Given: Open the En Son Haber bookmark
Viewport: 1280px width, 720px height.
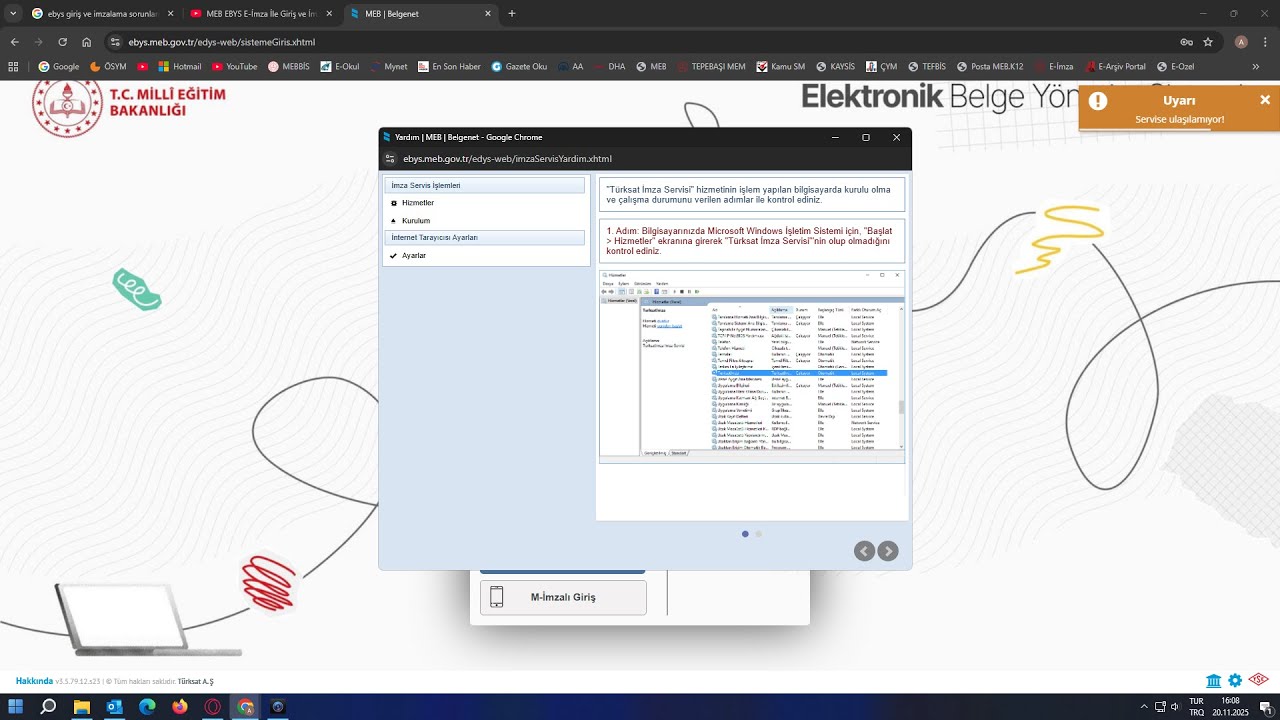Looking at the screenshot, I should pyautogui.click(x=449, y=67).
